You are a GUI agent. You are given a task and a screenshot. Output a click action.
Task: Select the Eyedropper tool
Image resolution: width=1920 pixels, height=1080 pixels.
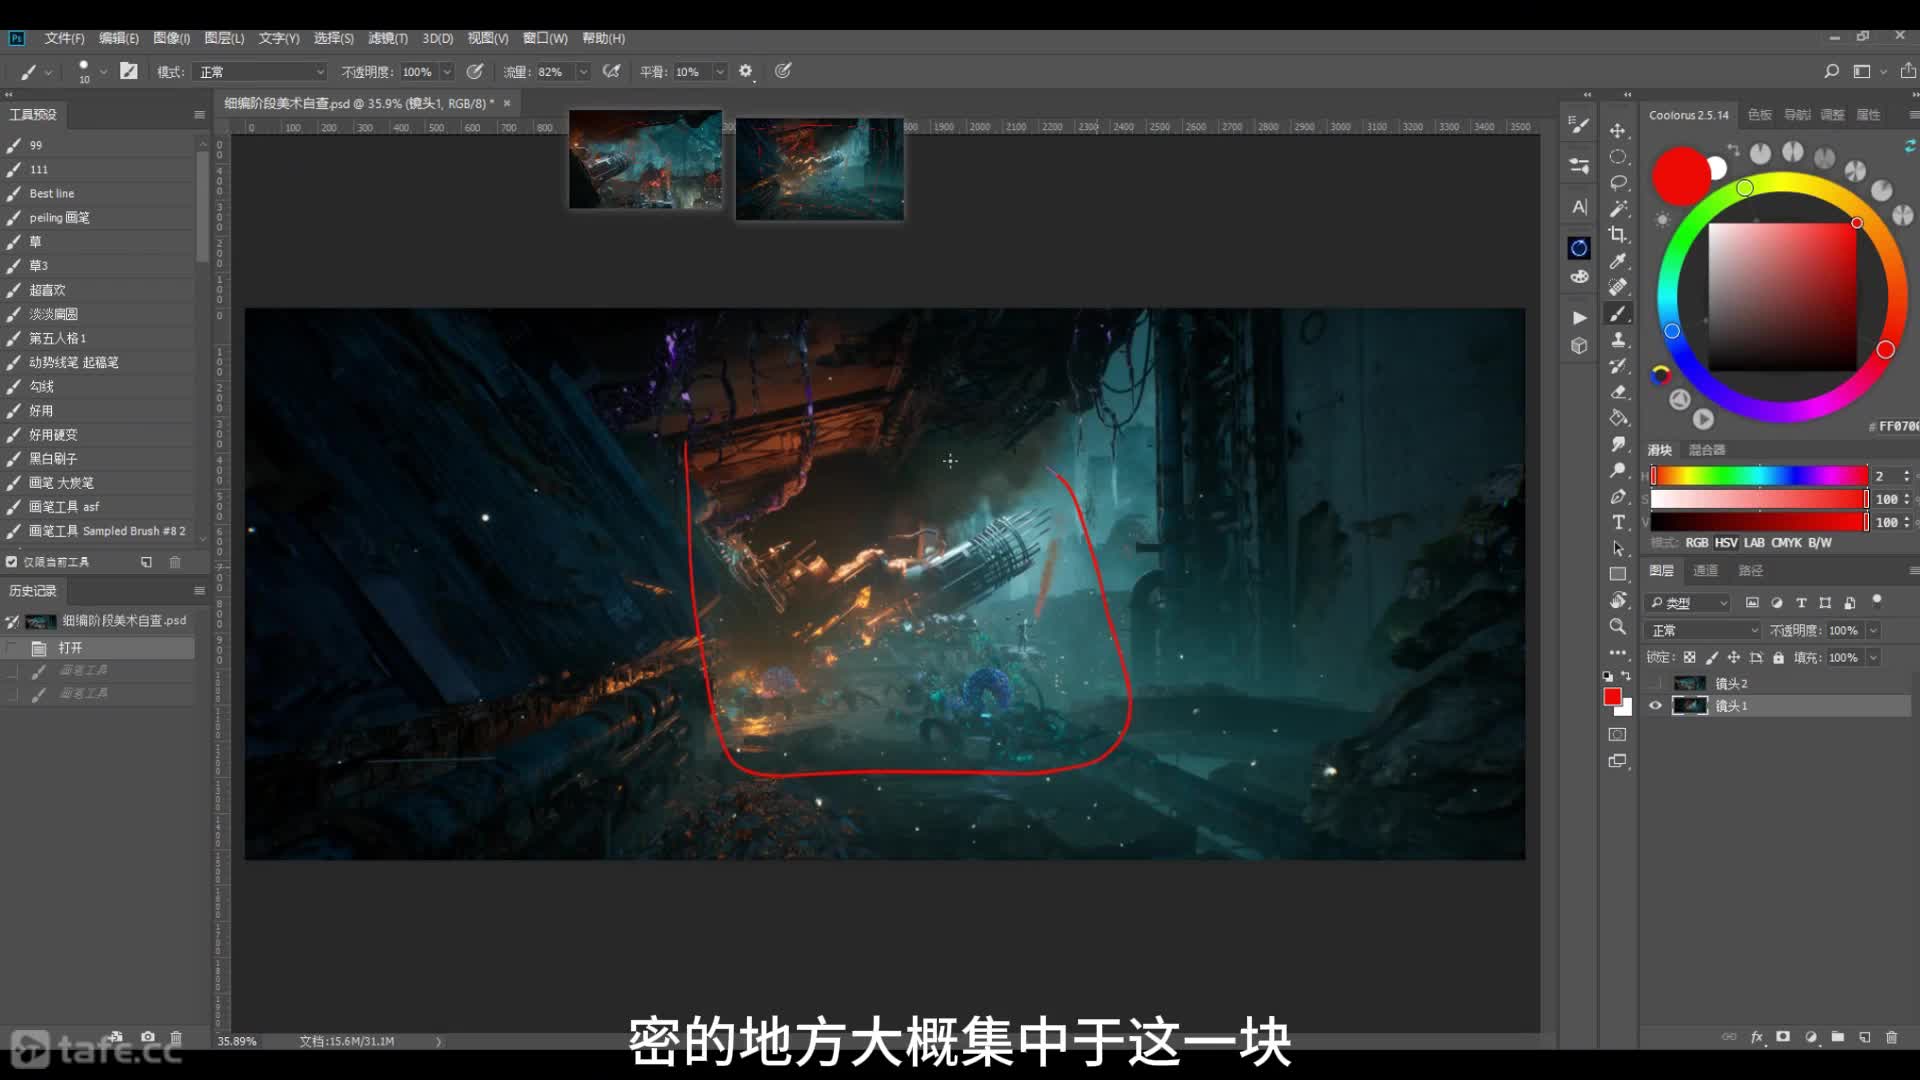[x=1617, y=261]
